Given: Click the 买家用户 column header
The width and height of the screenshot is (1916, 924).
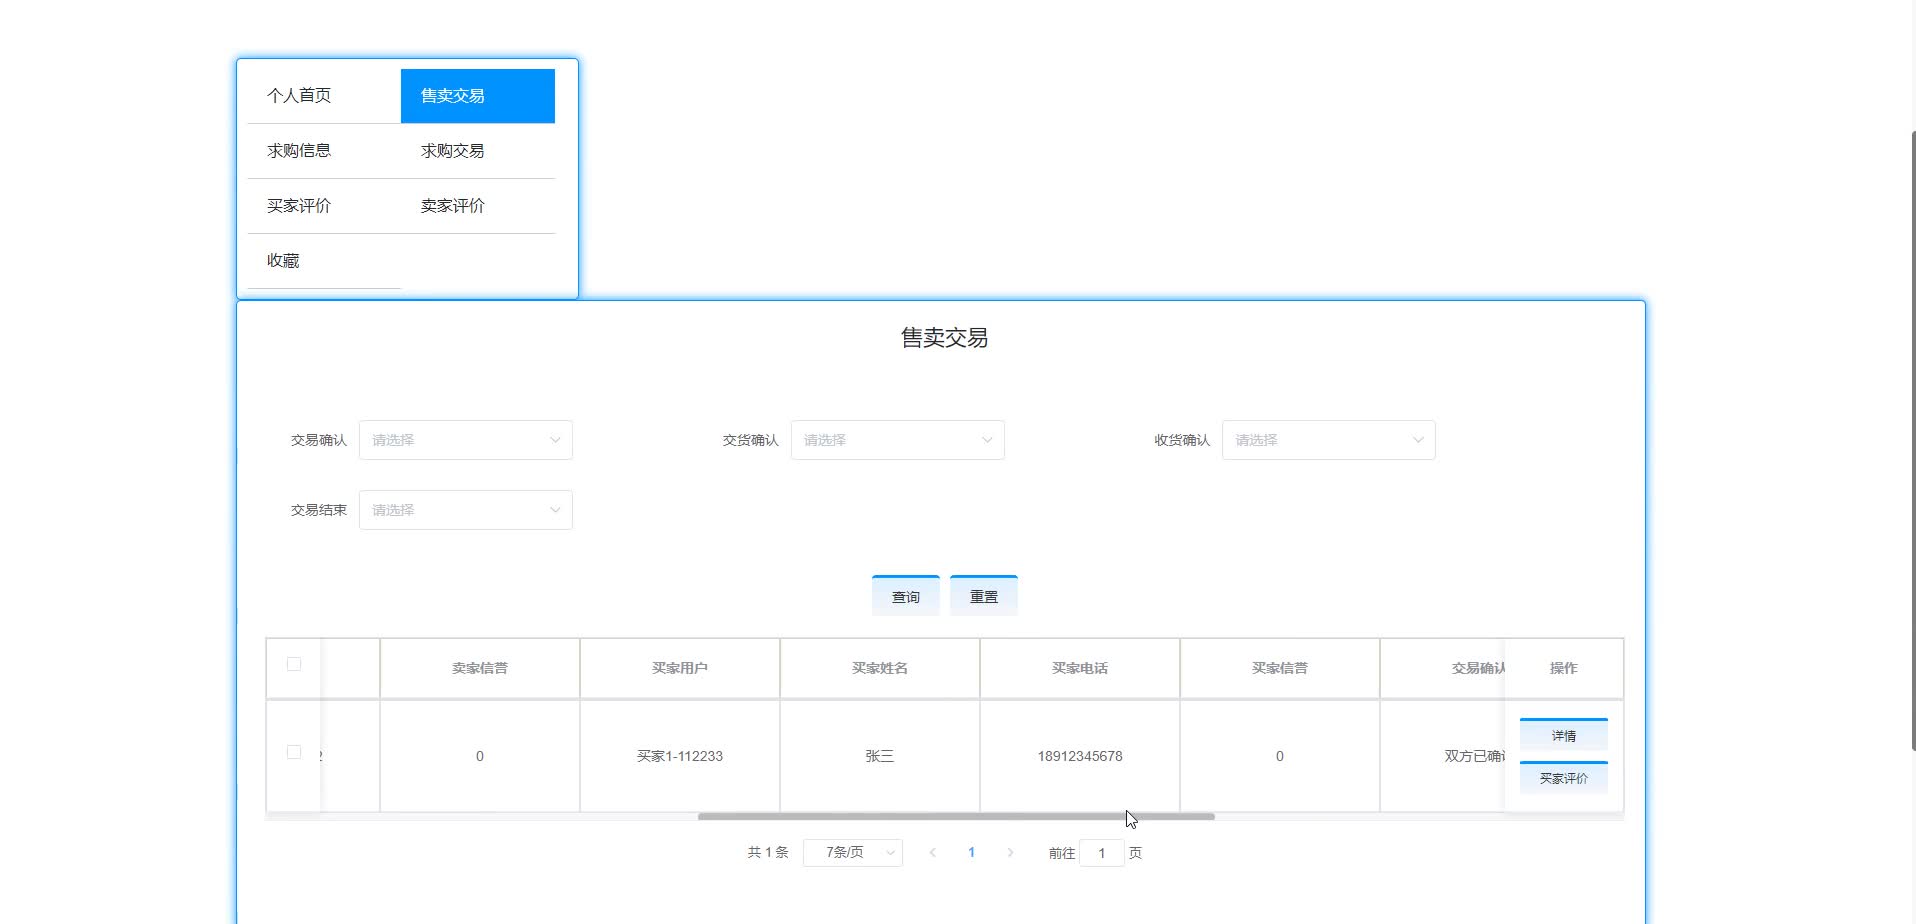Looking at the screenshot, I should click(680, 668).
